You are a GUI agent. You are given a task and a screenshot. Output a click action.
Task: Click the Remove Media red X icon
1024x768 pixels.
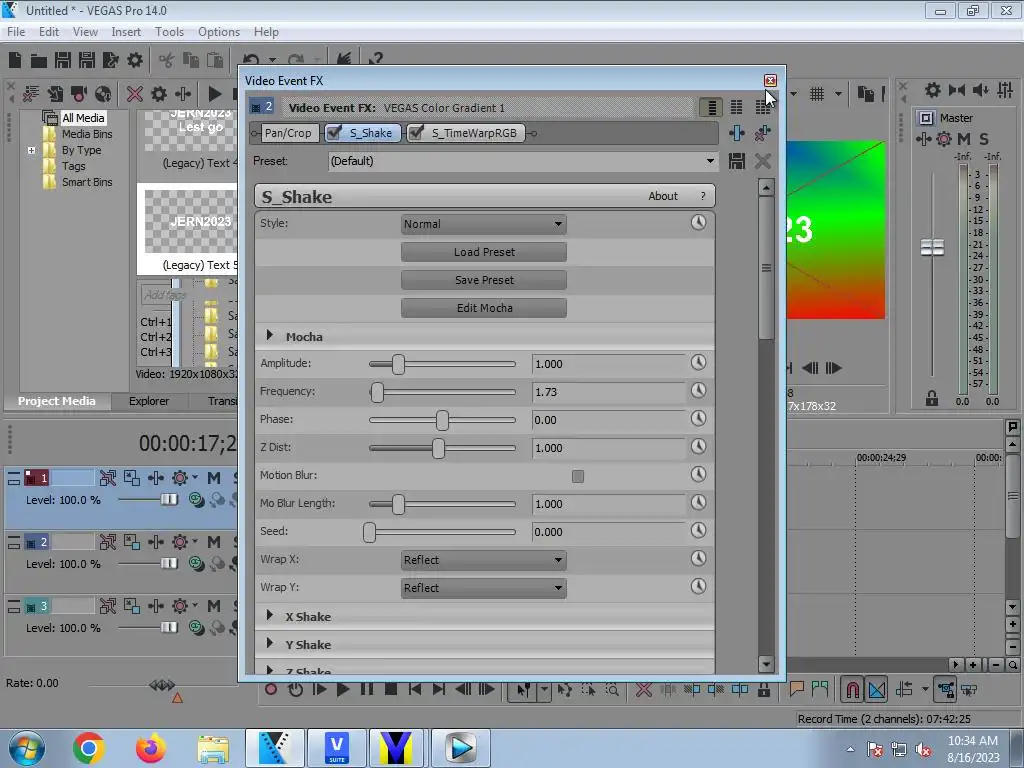[x=135, y=94]
